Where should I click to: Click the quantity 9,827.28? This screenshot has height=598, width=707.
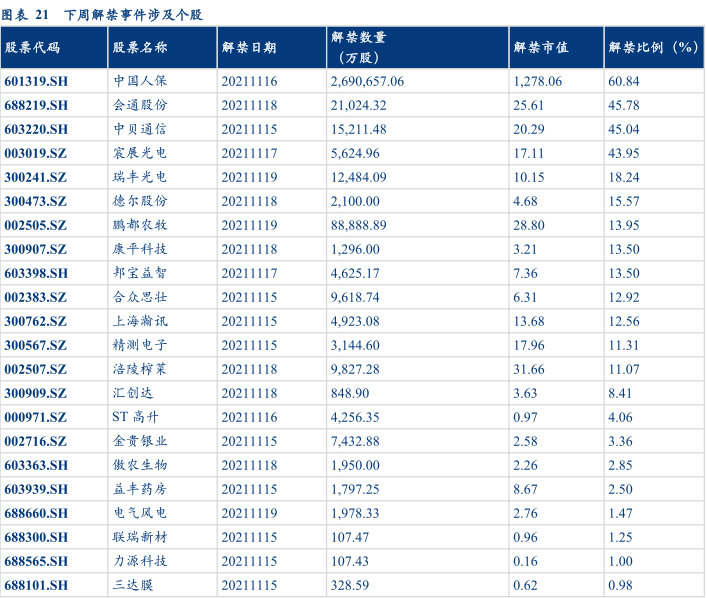(355, 369)
